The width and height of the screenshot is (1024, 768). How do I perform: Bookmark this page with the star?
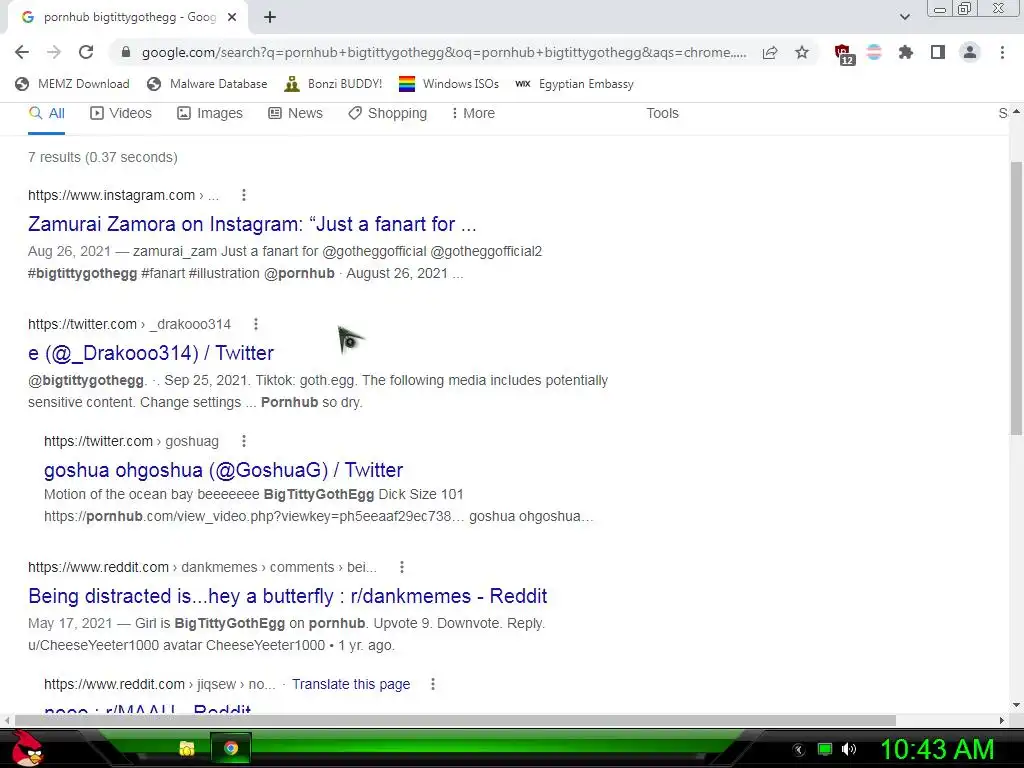802,52
